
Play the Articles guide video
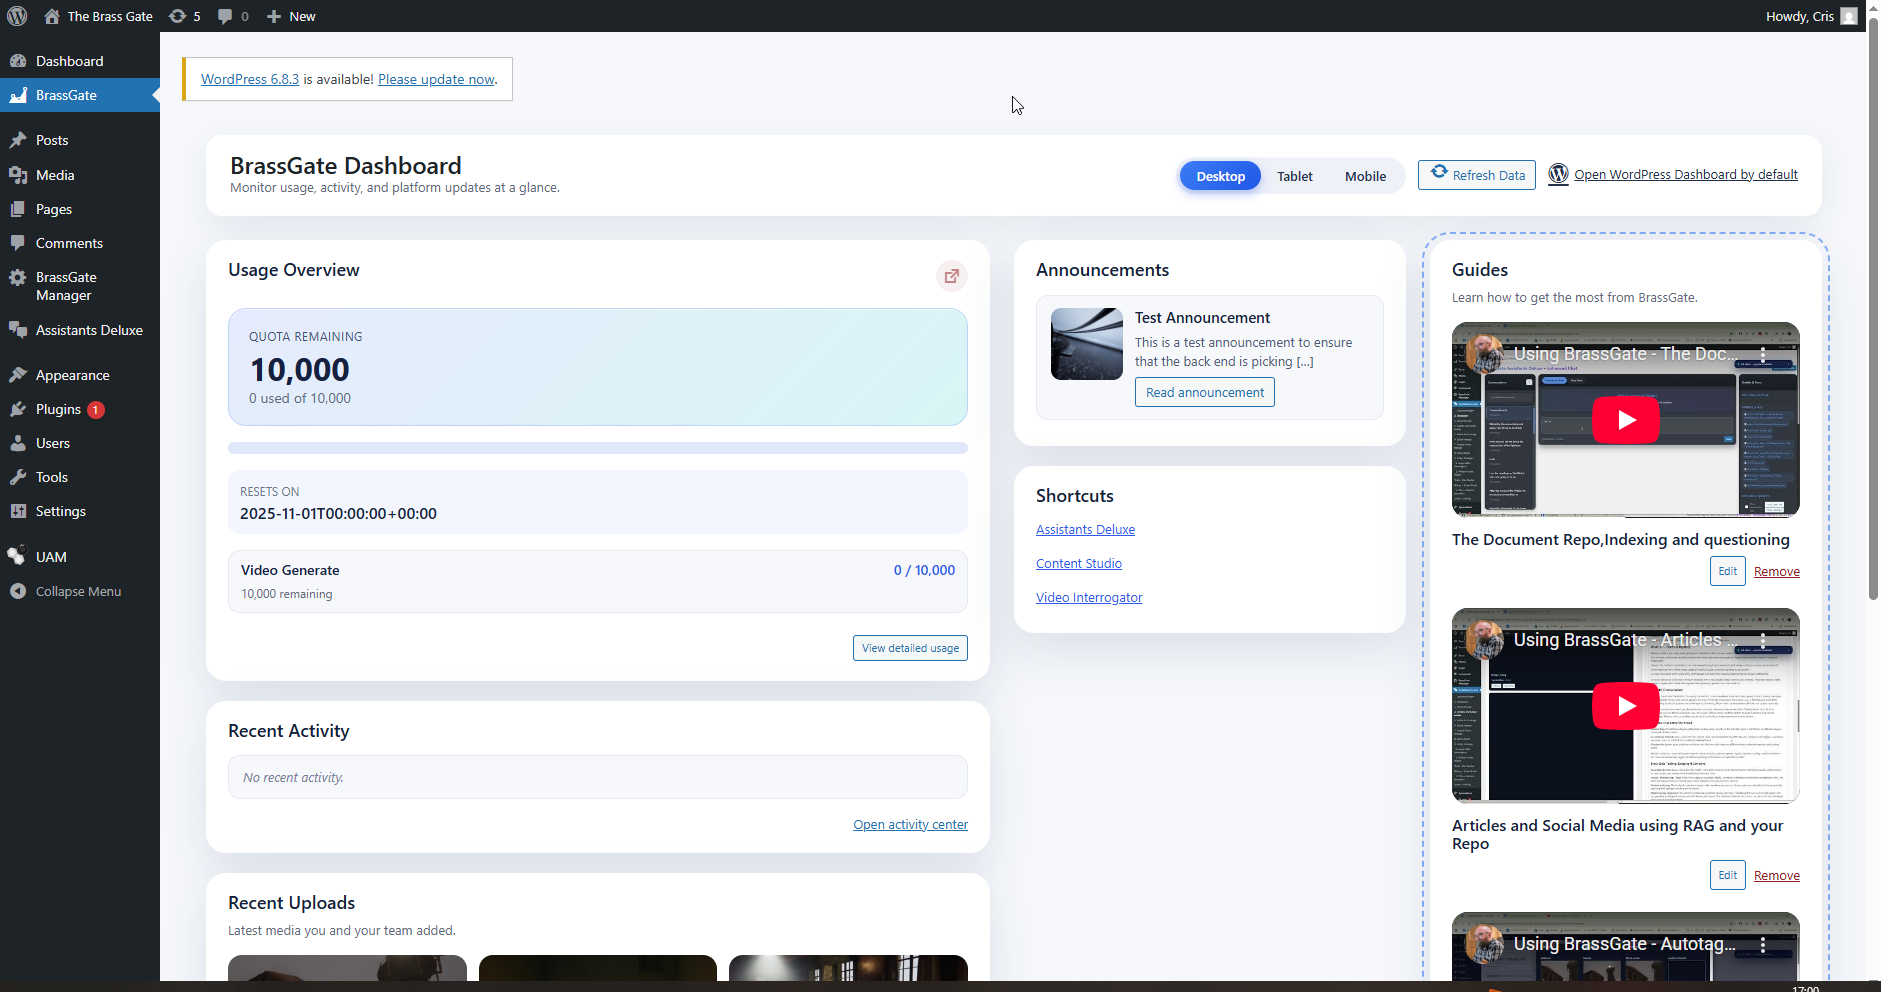click(1625, 706)
